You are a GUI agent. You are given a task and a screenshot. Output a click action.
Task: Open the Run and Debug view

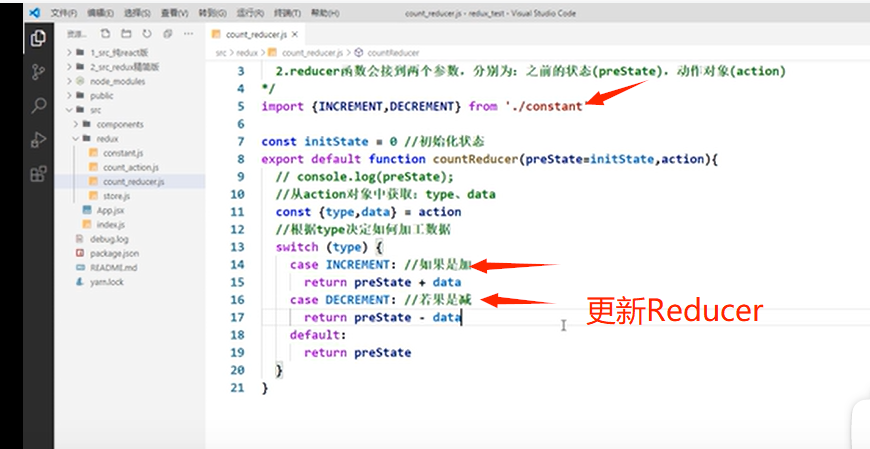(38, 139)
